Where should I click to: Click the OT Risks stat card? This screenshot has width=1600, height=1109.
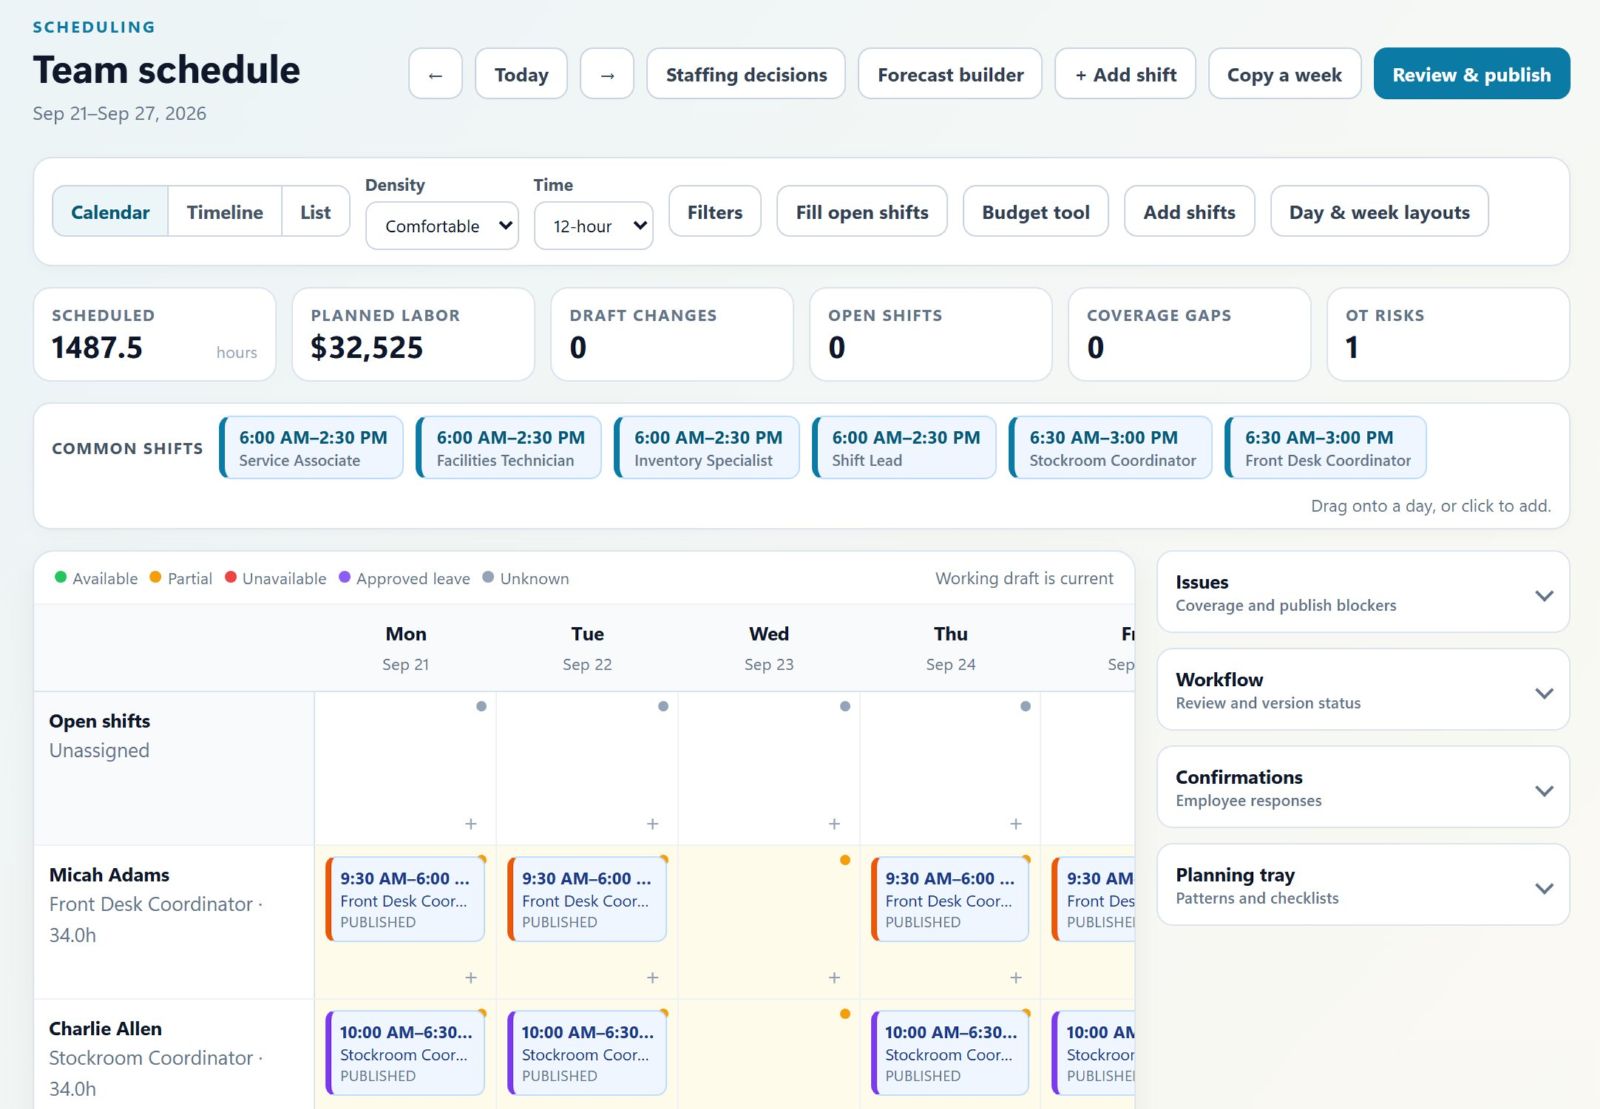pyautogui.click(x=1448, y=334)
